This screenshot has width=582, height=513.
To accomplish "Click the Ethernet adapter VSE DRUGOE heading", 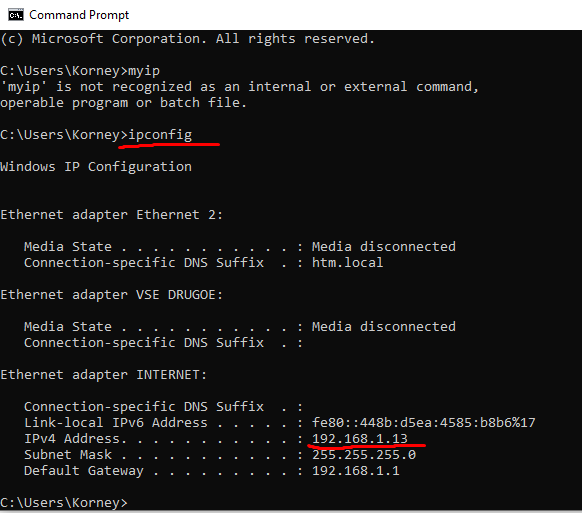I will click(x=112, y=295).
